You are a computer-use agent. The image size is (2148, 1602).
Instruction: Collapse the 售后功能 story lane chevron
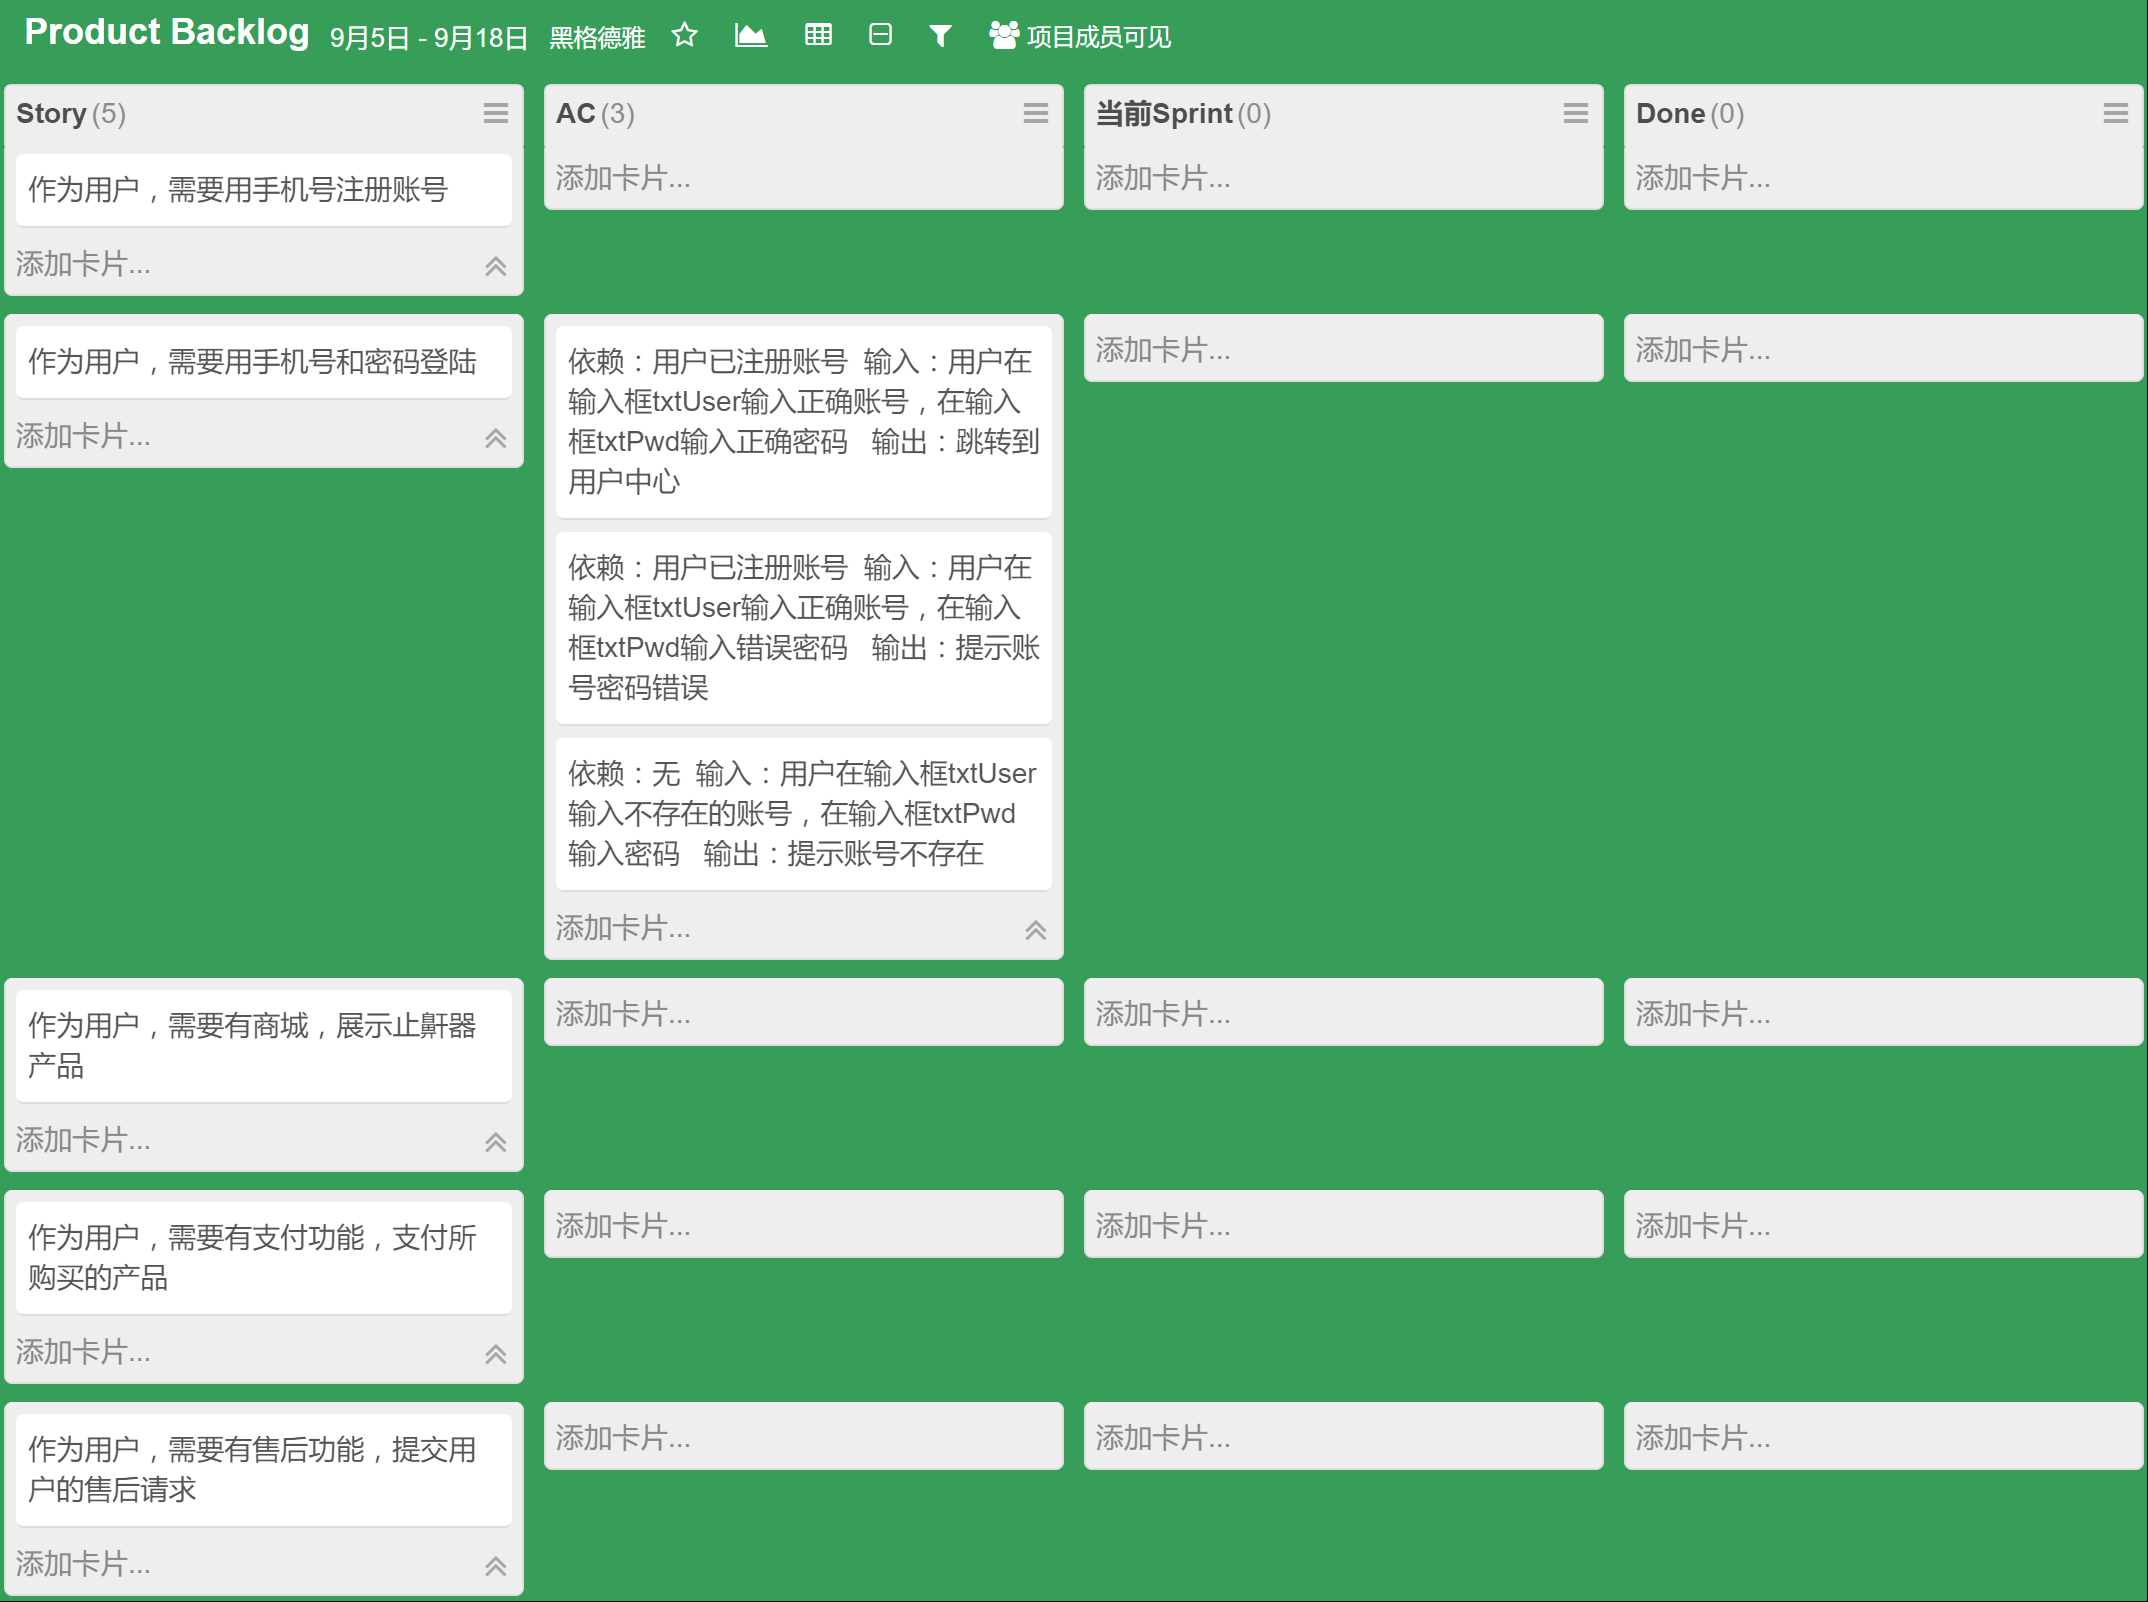(x=496, y=1566)
